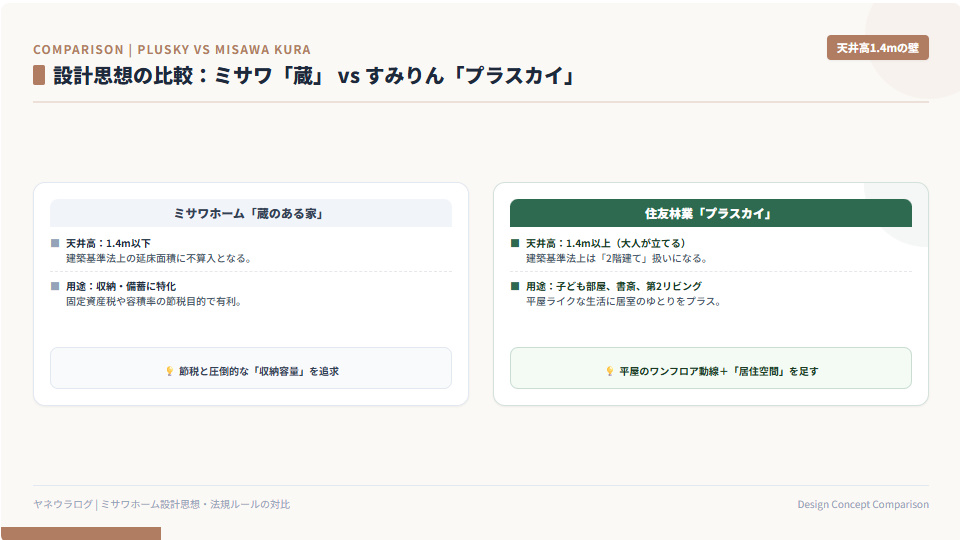
Task: Select the ミサワホーム「蔵のある家」 card header
Action: pos(251,213)
